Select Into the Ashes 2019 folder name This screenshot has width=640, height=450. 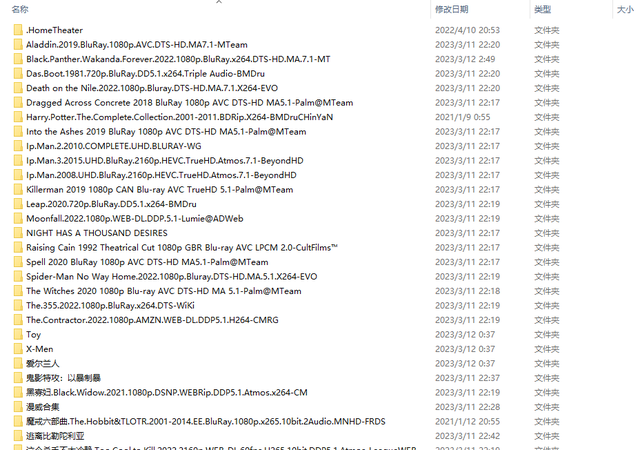(166, 131)
